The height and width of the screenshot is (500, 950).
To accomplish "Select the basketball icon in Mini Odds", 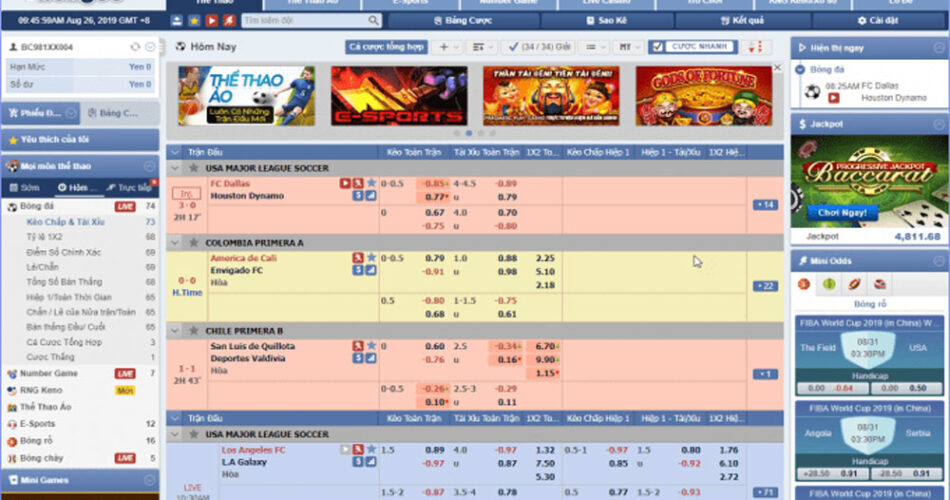I will 804,284.
